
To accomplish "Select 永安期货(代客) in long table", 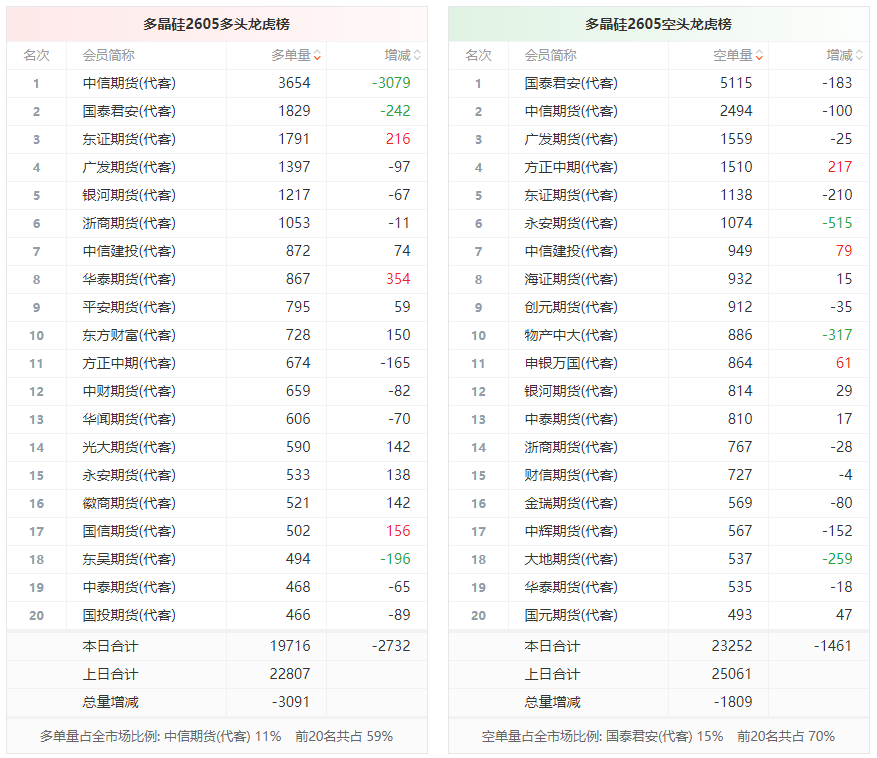I will click(x=129, y=475).
